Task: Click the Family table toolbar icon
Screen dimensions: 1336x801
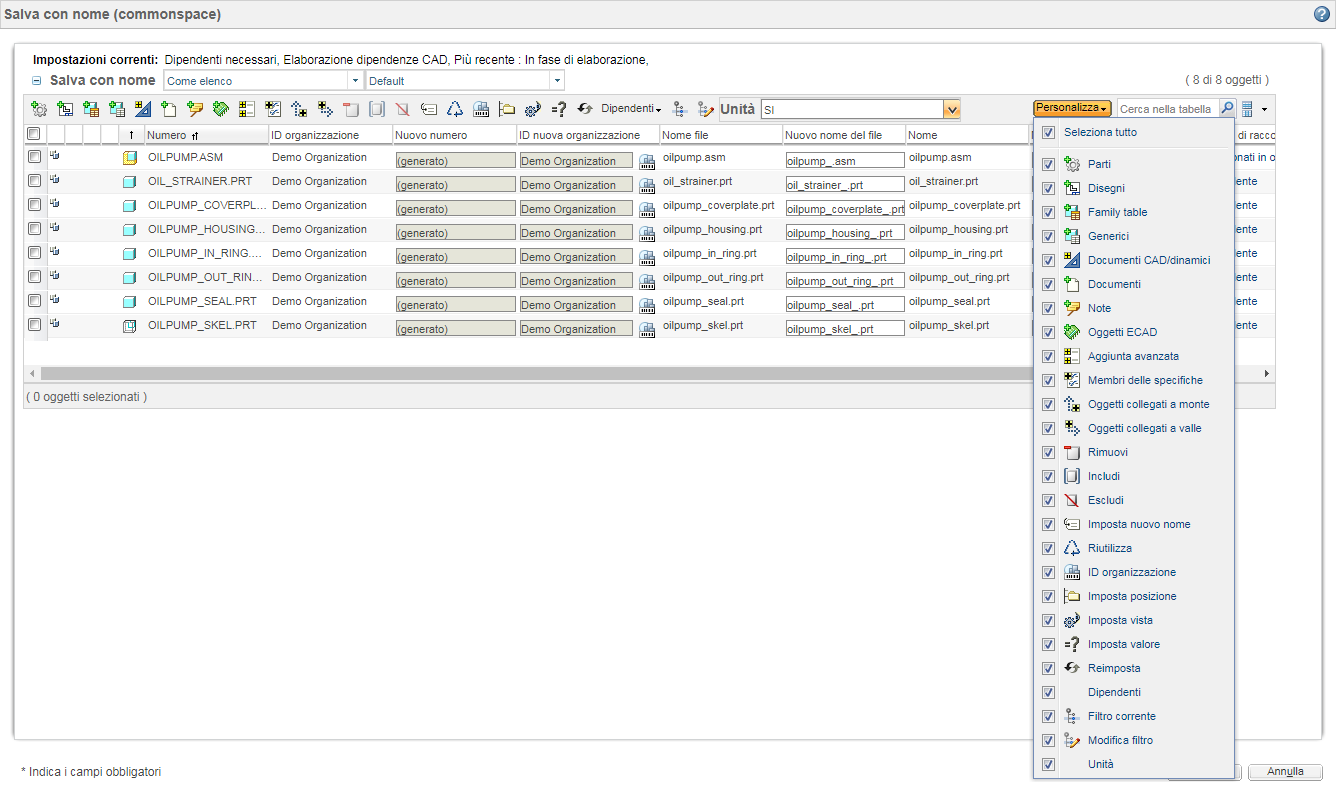Action: pos(91,109)
